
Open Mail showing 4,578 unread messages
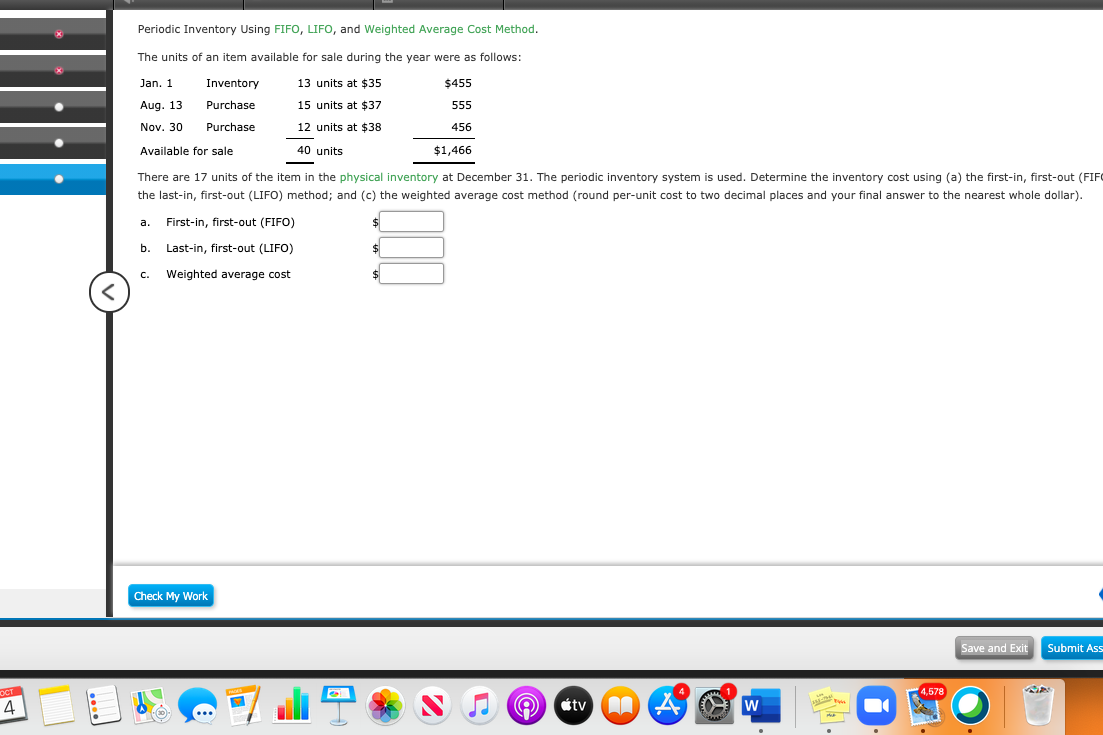[922, 706]
